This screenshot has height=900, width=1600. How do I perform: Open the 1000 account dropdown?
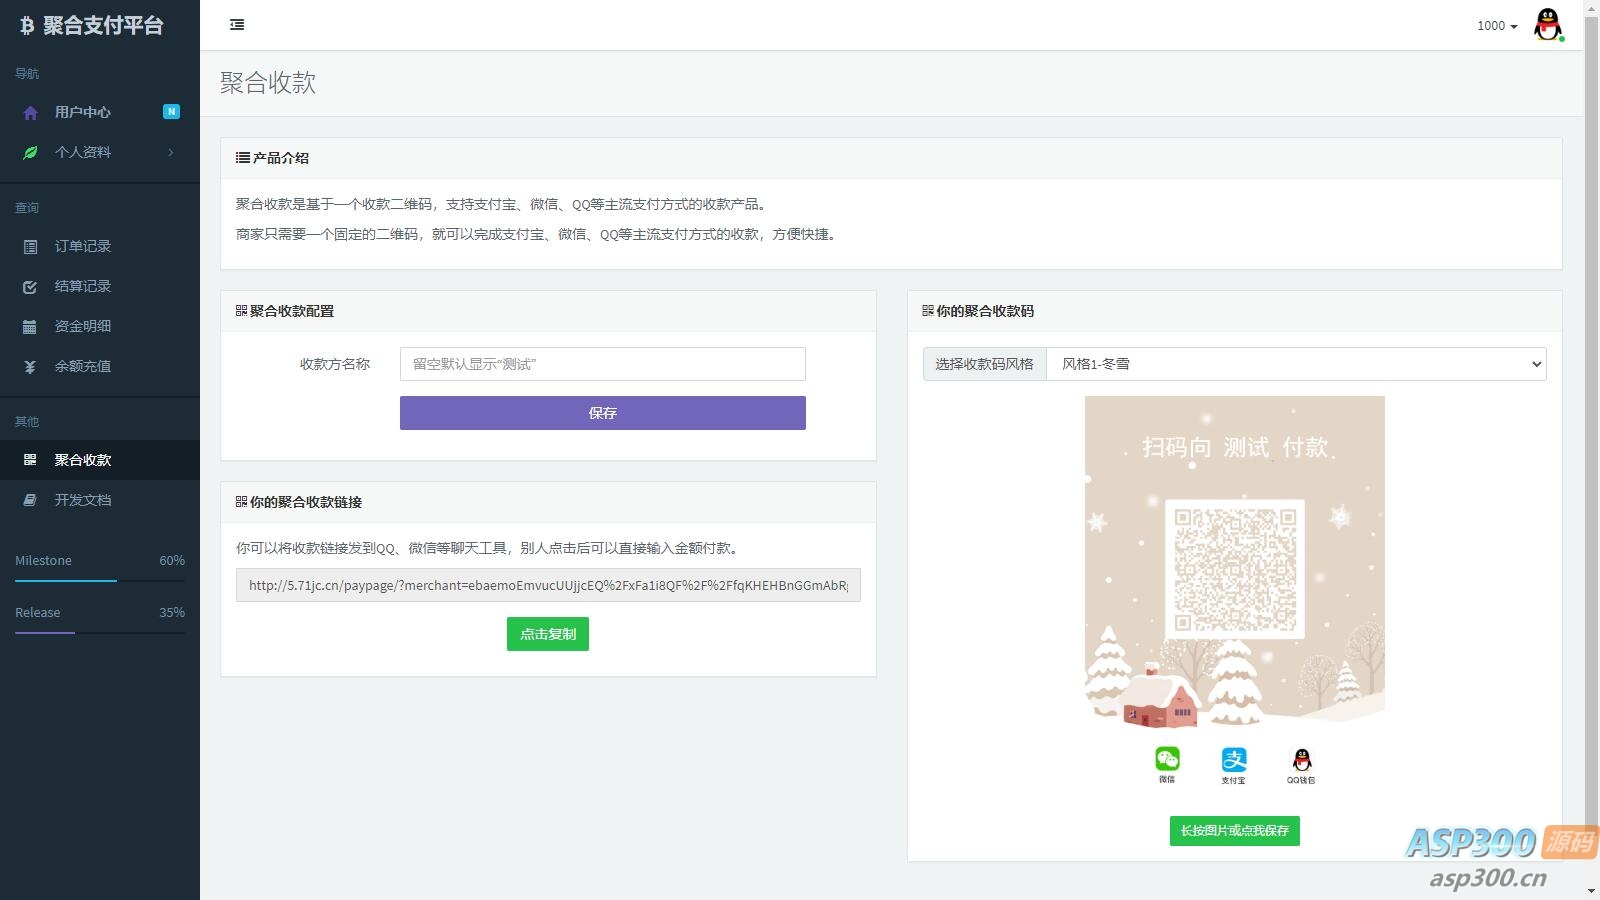pyautogui.click(x=1496, y=26)
